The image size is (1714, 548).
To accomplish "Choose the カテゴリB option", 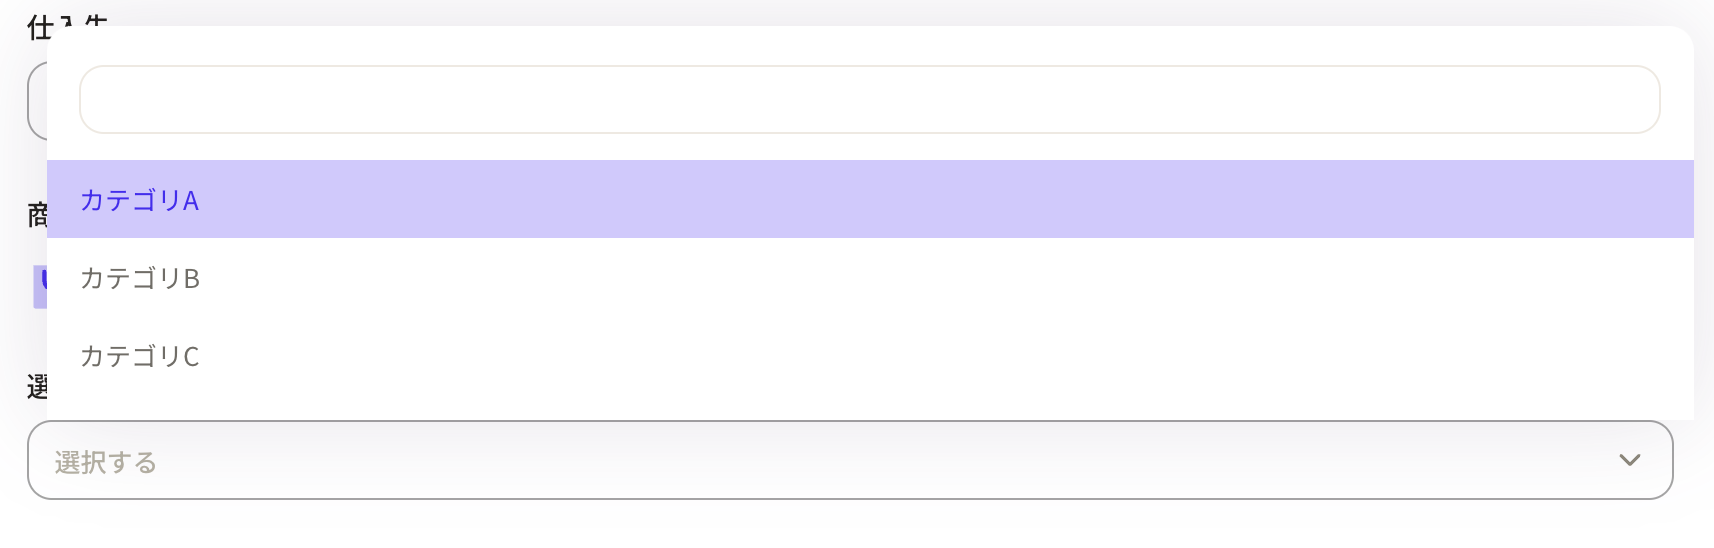I will [x=870, y=277].
